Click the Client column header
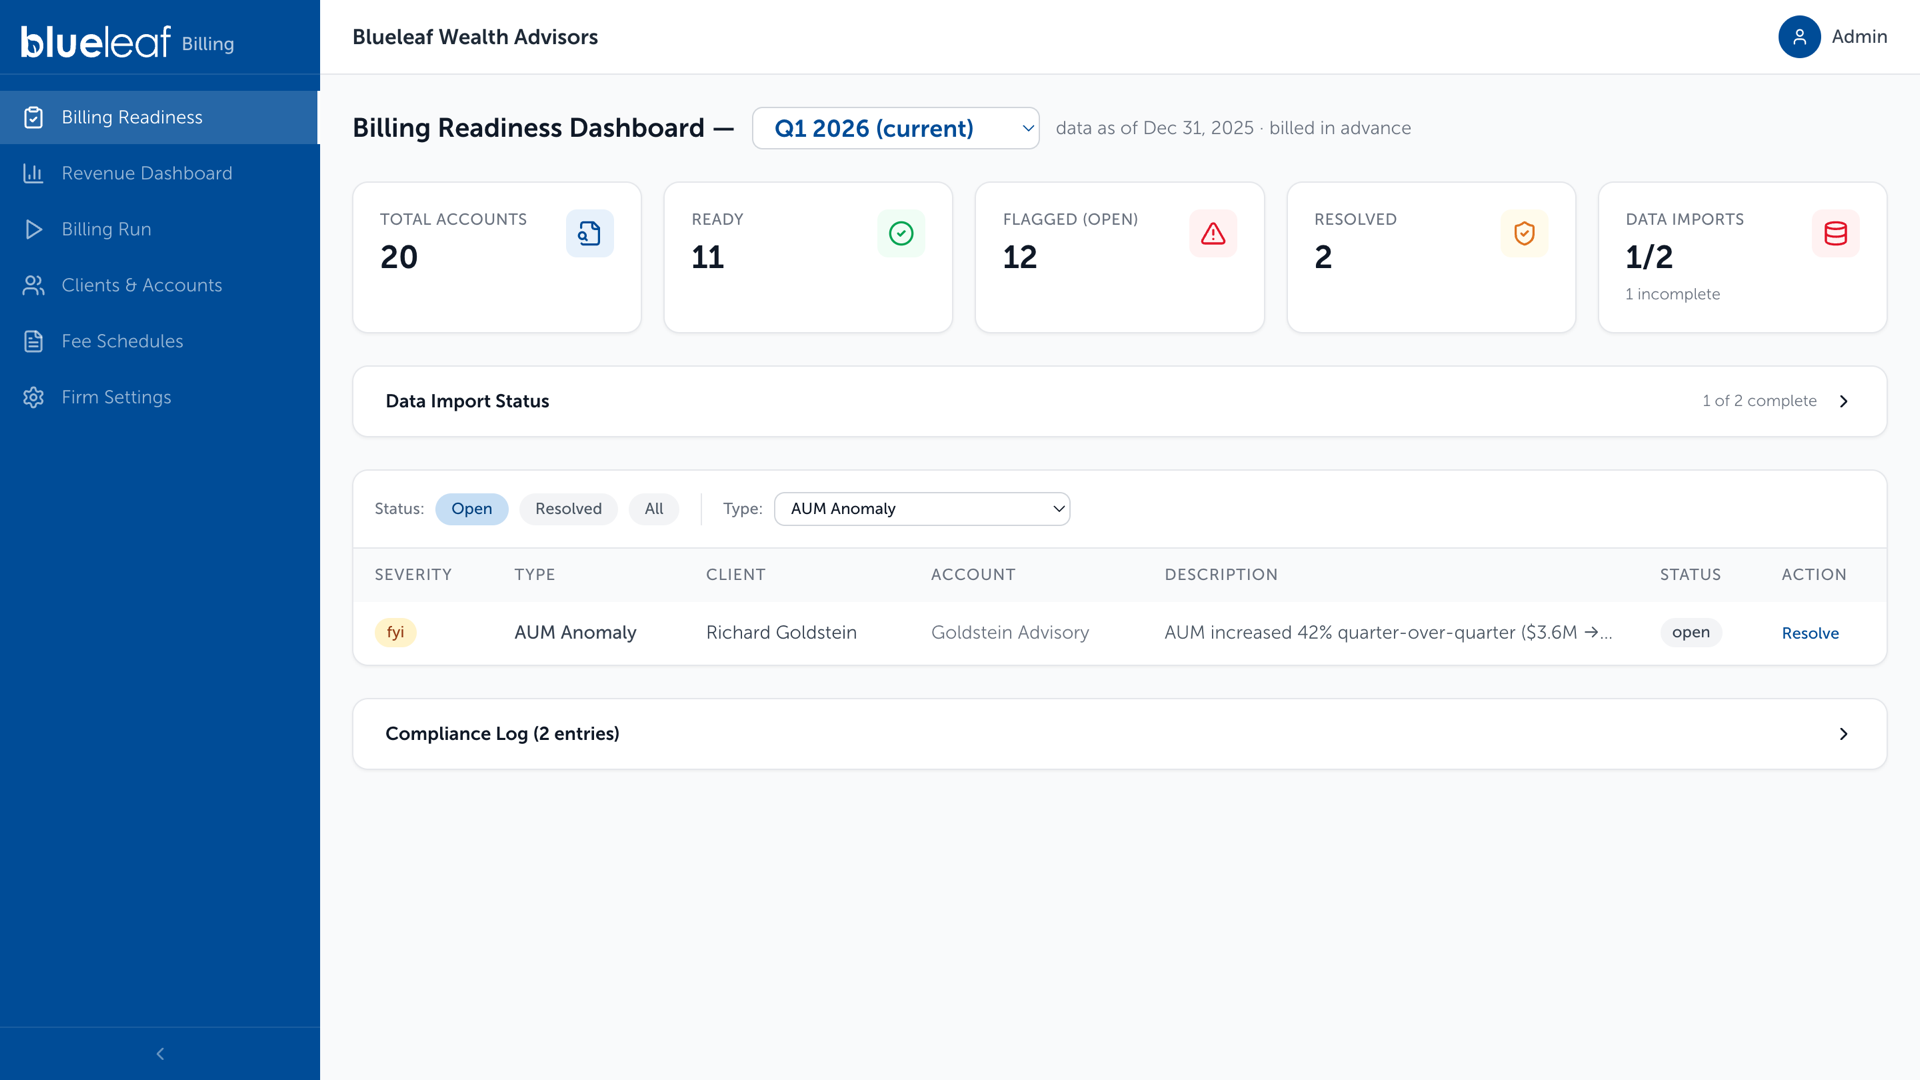Screen dimensions: 1920x1080 click(736, 575)
